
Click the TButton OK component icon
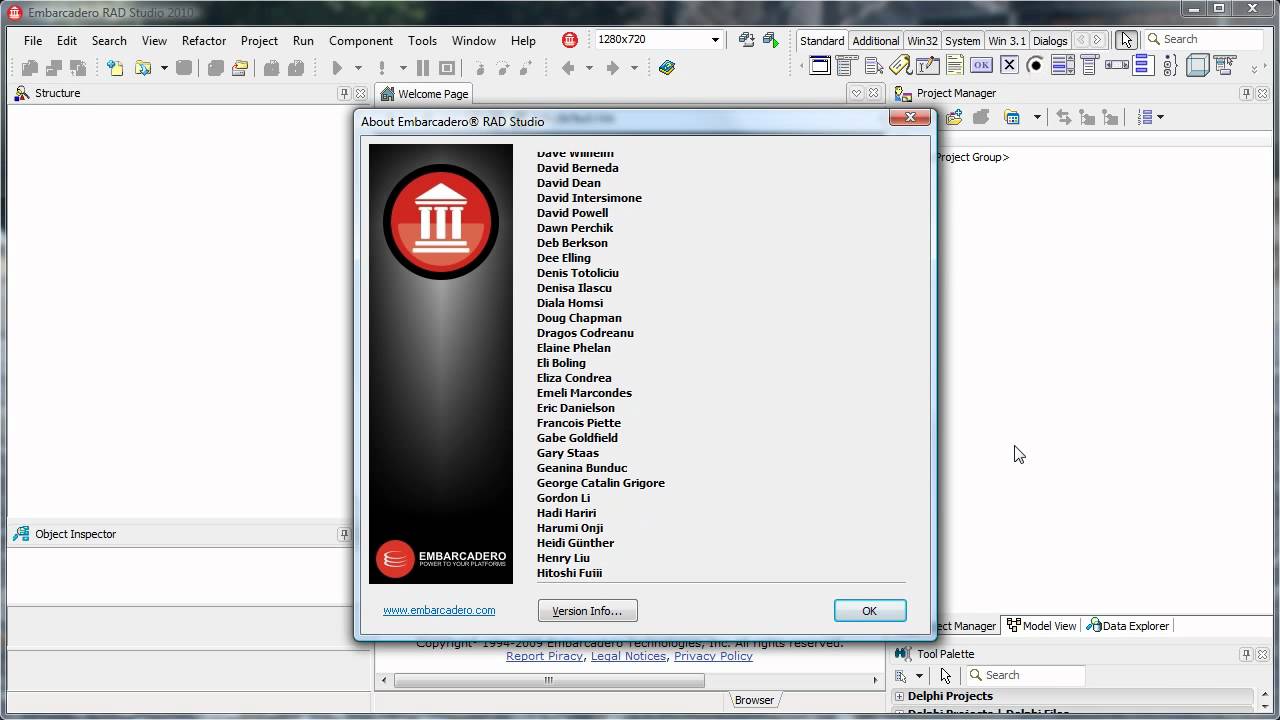981,66
